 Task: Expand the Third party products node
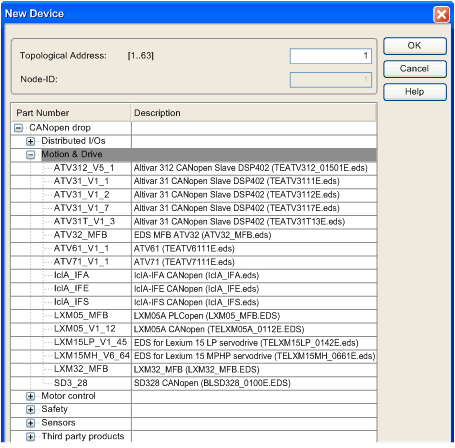tap(31, 437)
